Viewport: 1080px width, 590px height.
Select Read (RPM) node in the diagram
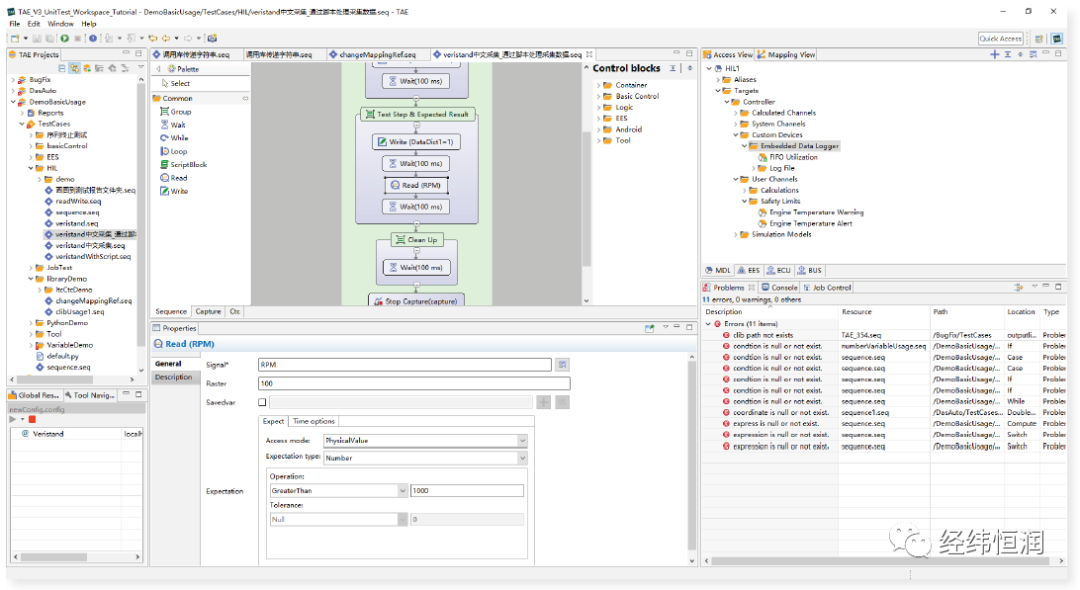click(416, 185)
